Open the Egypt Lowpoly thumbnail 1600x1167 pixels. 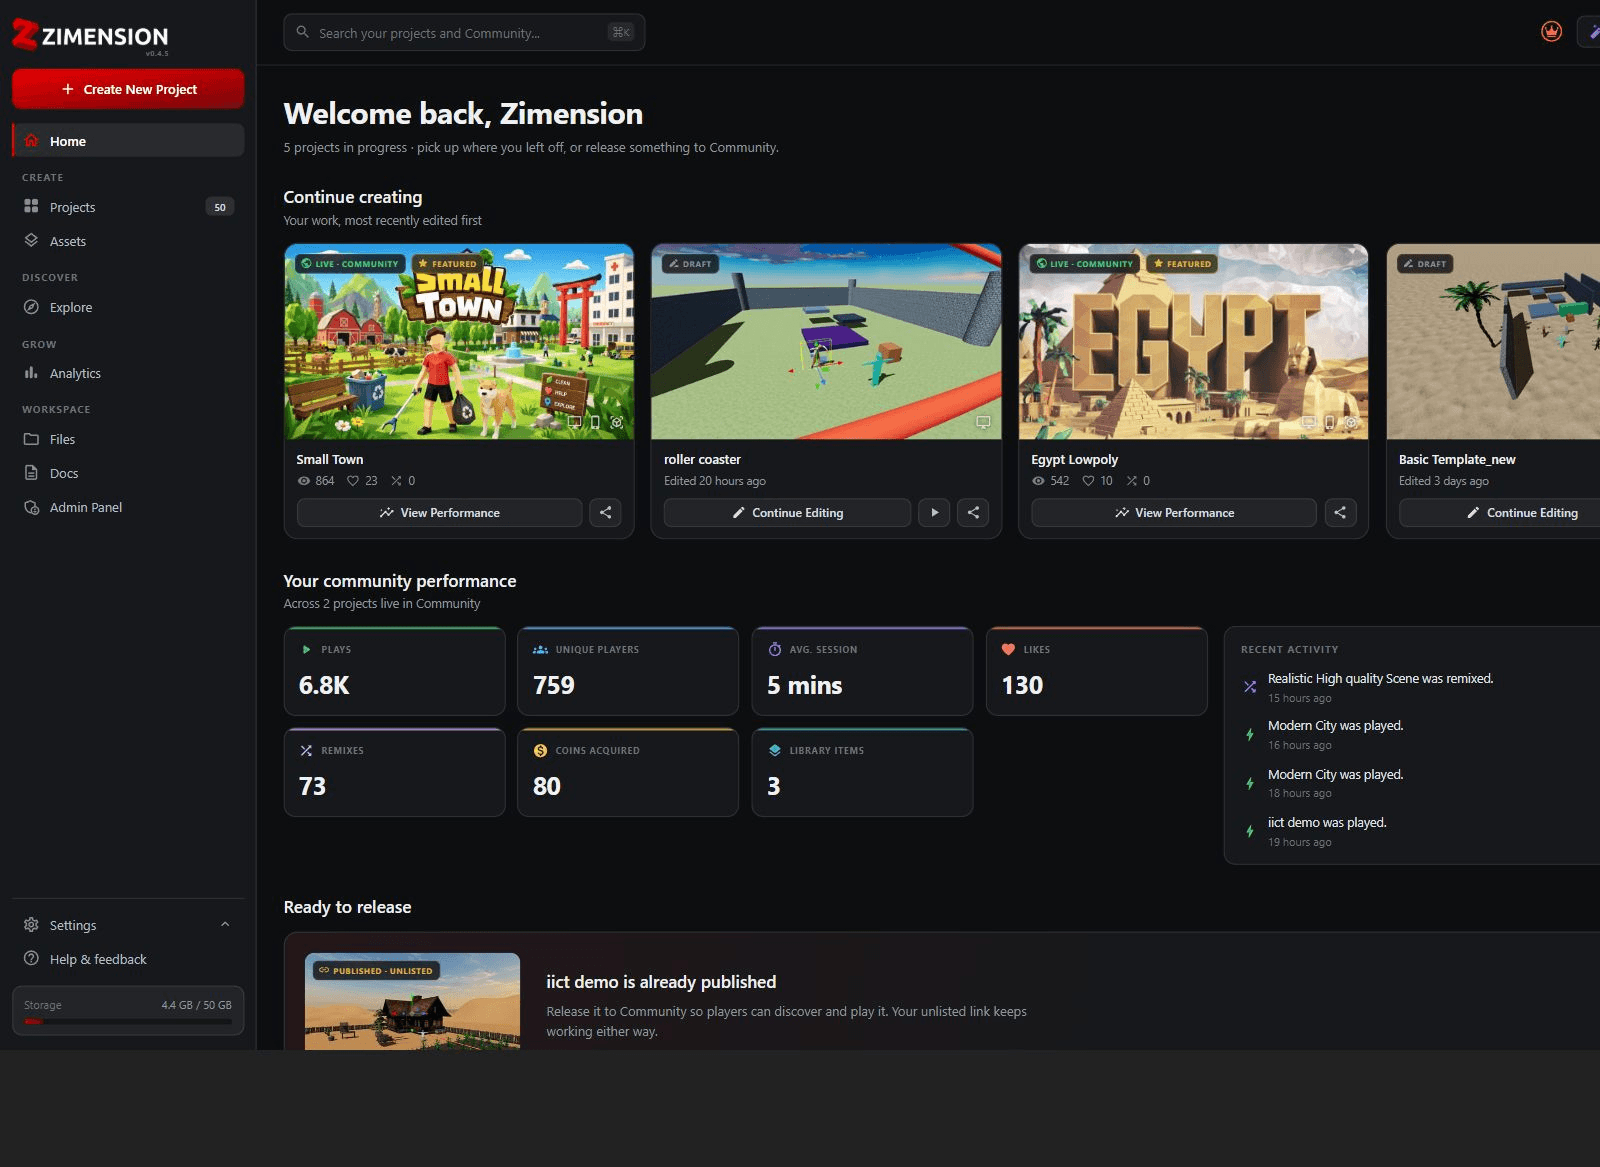click(1193, 342)
